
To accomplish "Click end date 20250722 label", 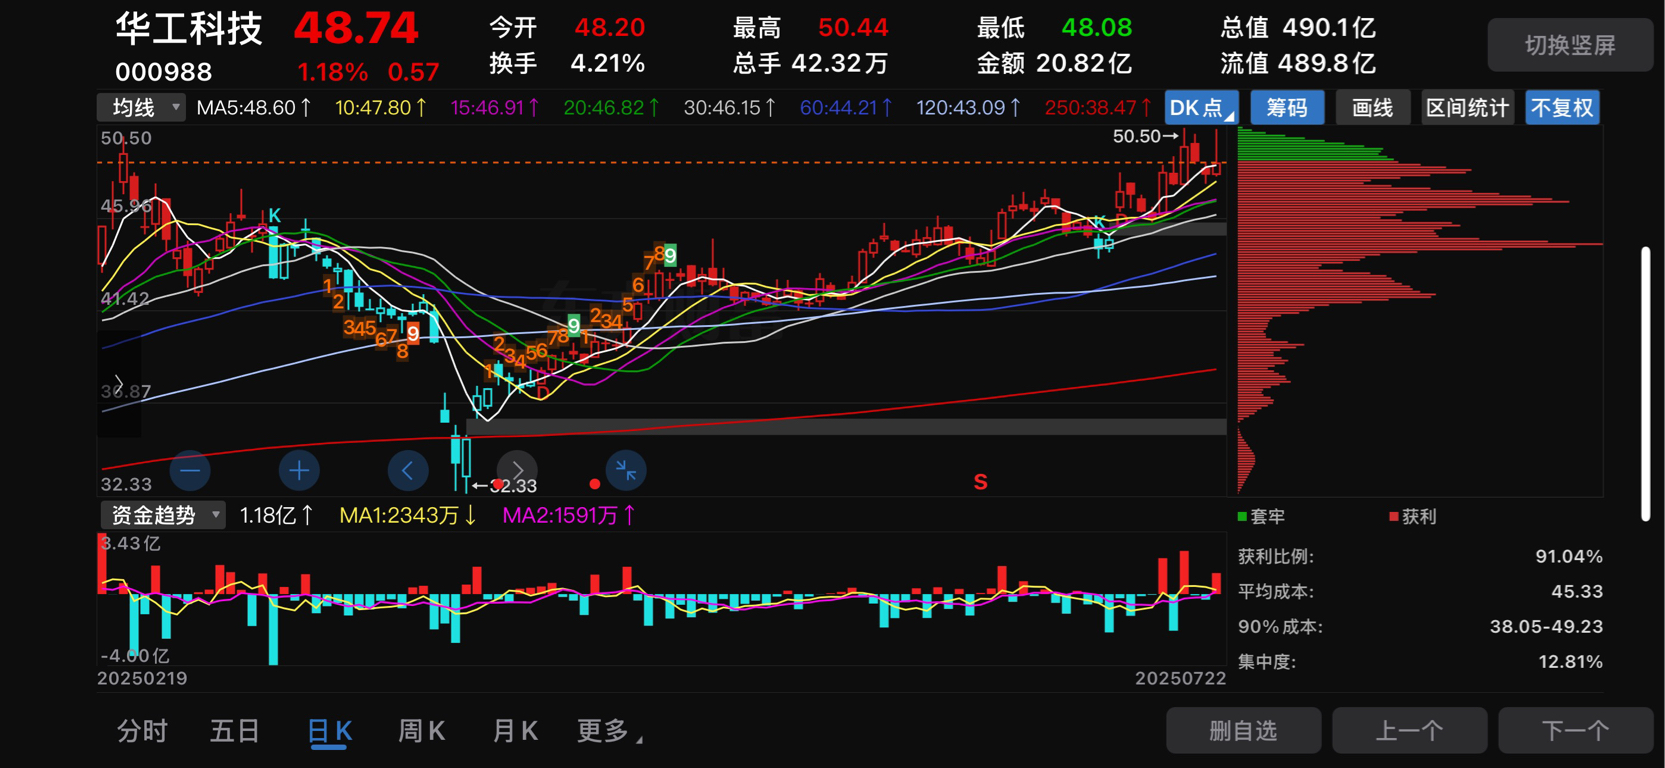I will 1180,678.
